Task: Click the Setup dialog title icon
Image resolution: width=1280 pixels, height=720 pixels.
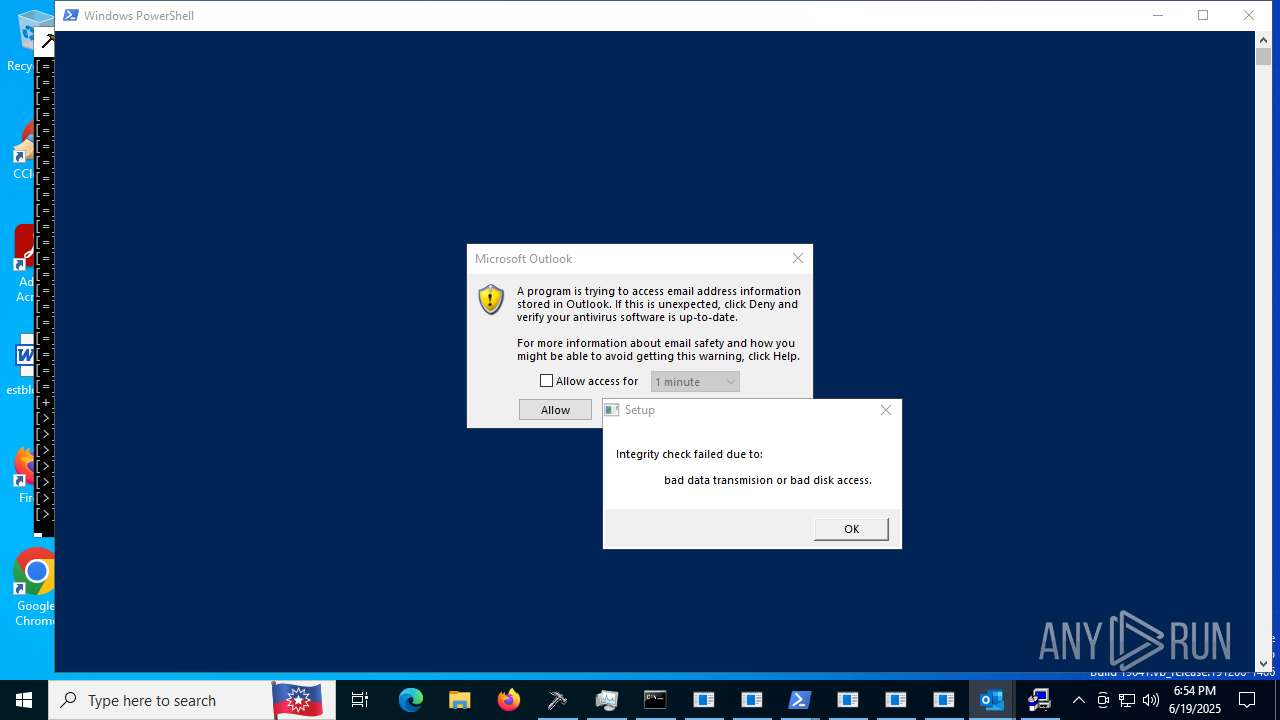Action: coord(612,410)
